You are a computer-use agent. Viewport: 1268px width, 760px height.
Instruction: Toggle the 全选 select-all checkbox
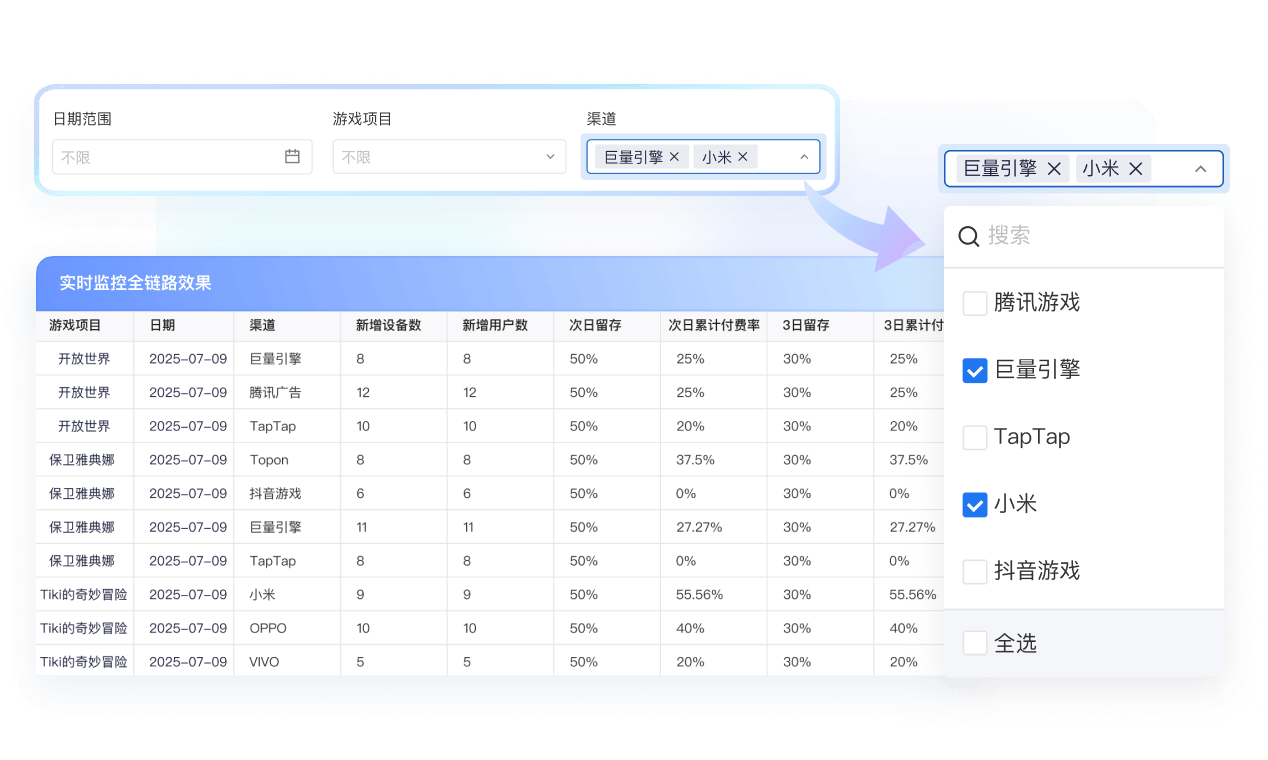[975, 643]
